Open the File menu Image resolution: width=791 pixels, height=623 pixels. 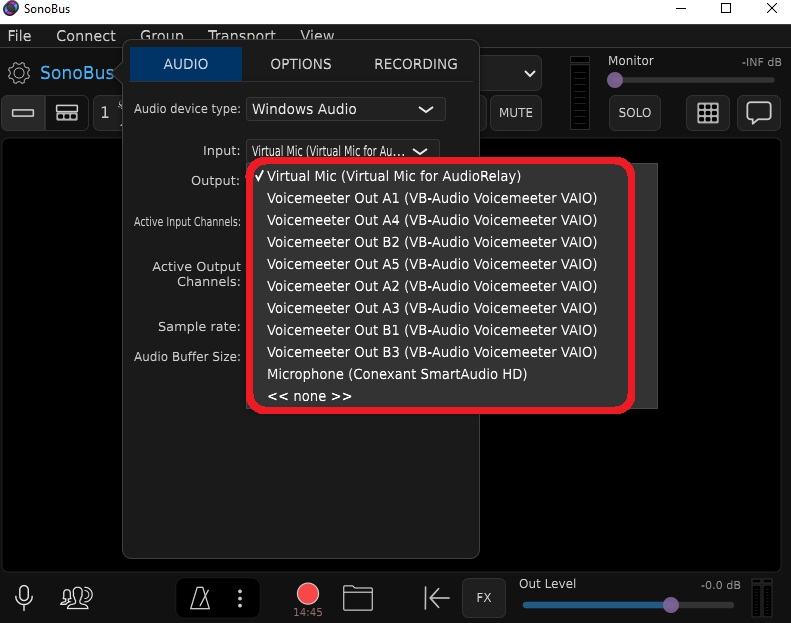19,36
